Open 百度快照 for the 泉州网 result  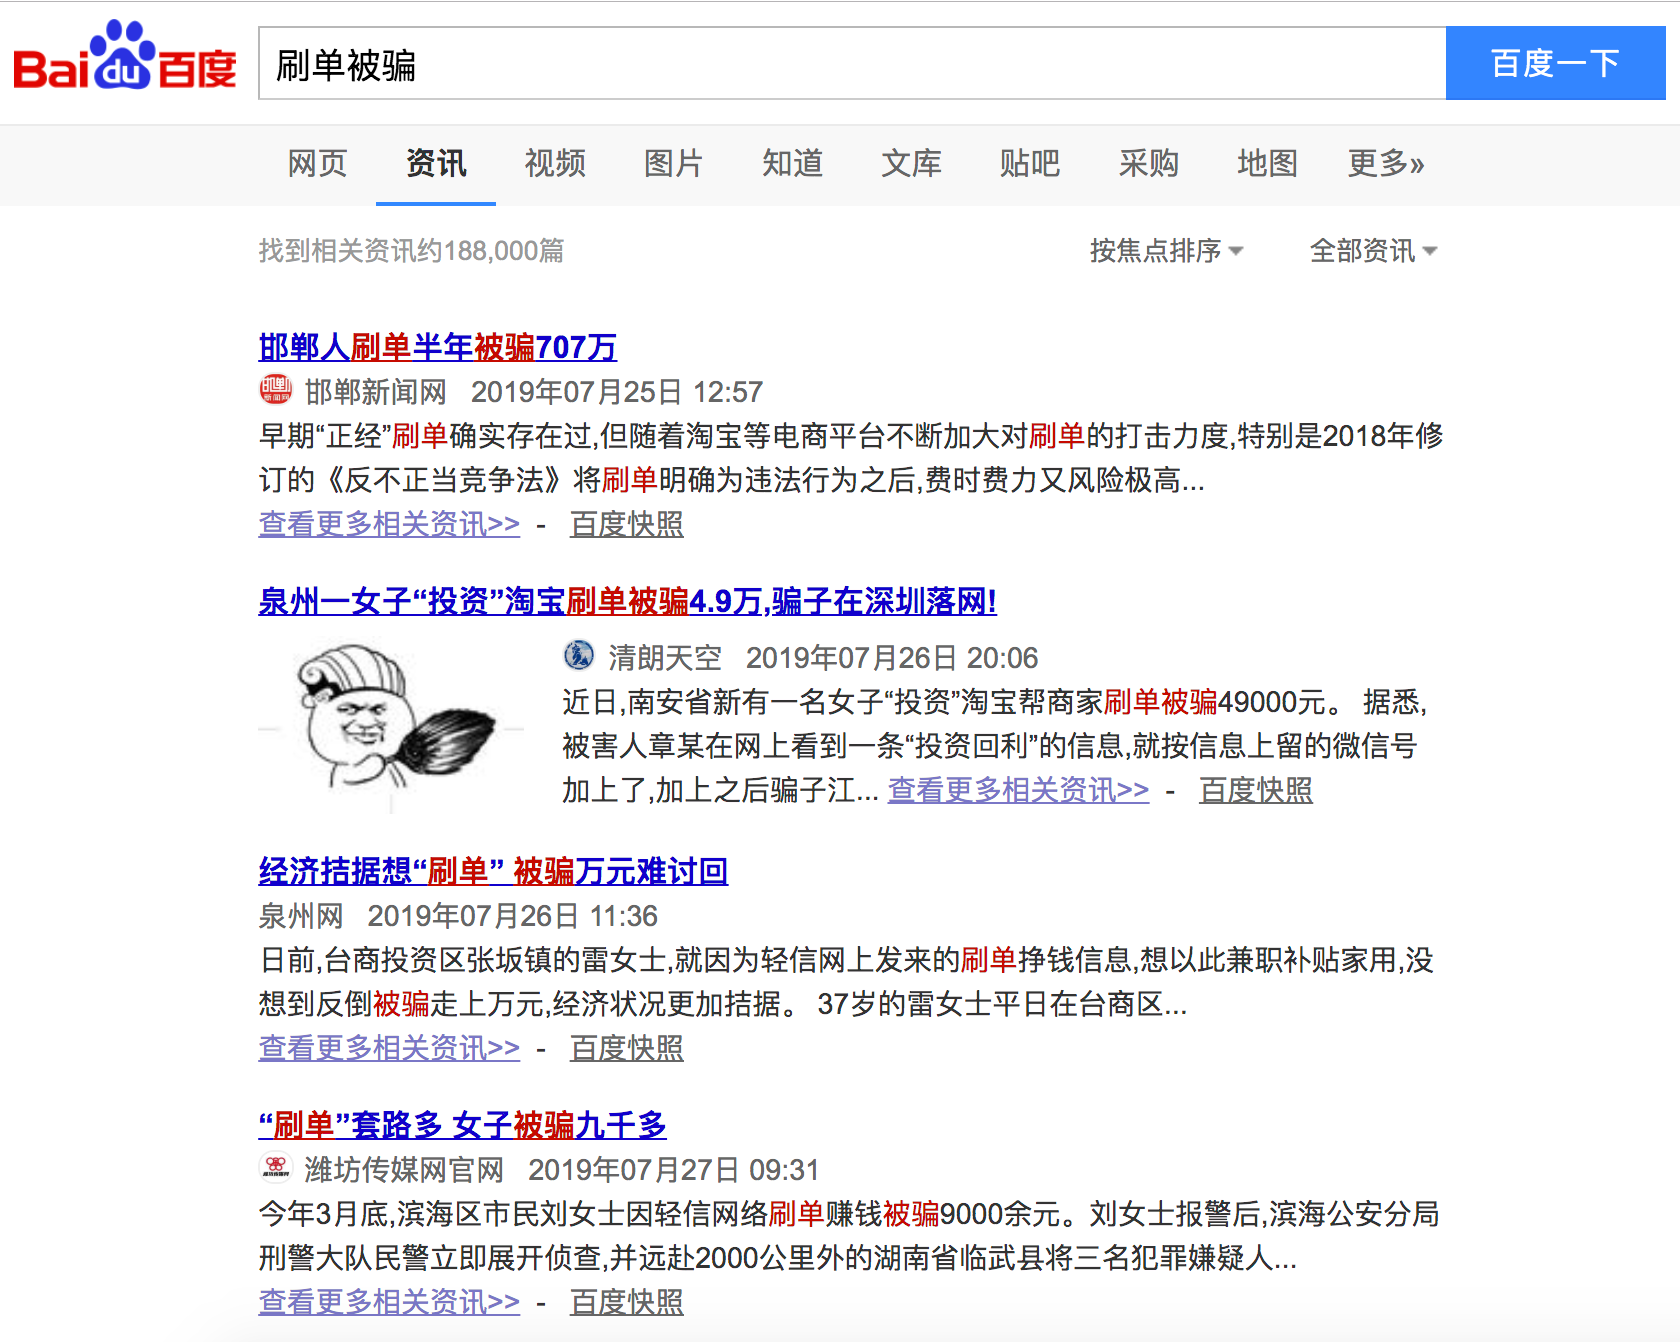pos(626,1048)
